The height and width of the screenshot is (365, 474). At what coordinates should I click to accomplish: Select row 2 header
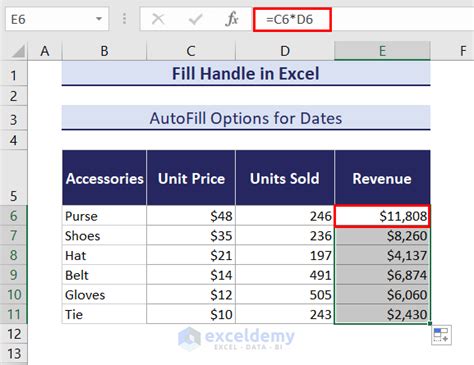[x=13, y=96]
